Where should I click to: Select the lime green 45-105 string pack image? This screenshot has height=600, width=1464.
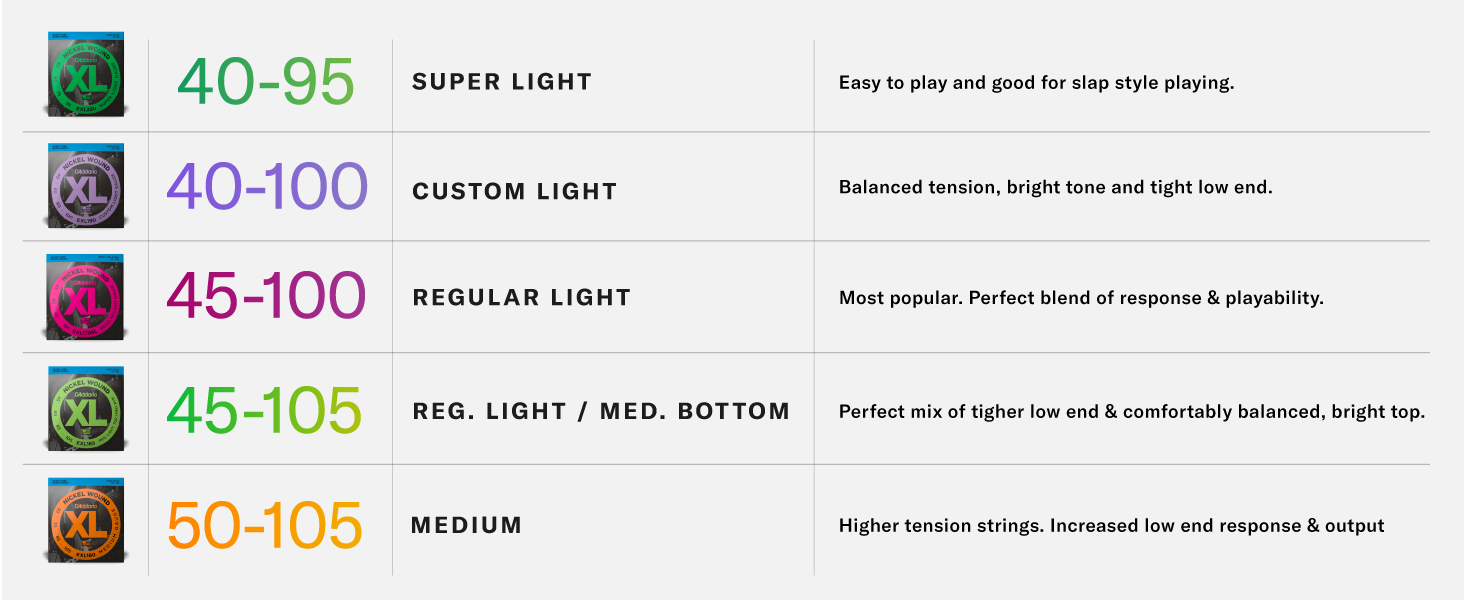pos(86,409)
